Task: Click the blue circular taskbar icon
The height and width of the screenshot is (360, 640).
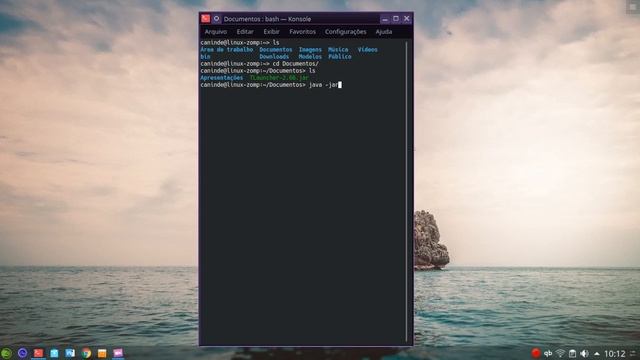Action: 22,353
